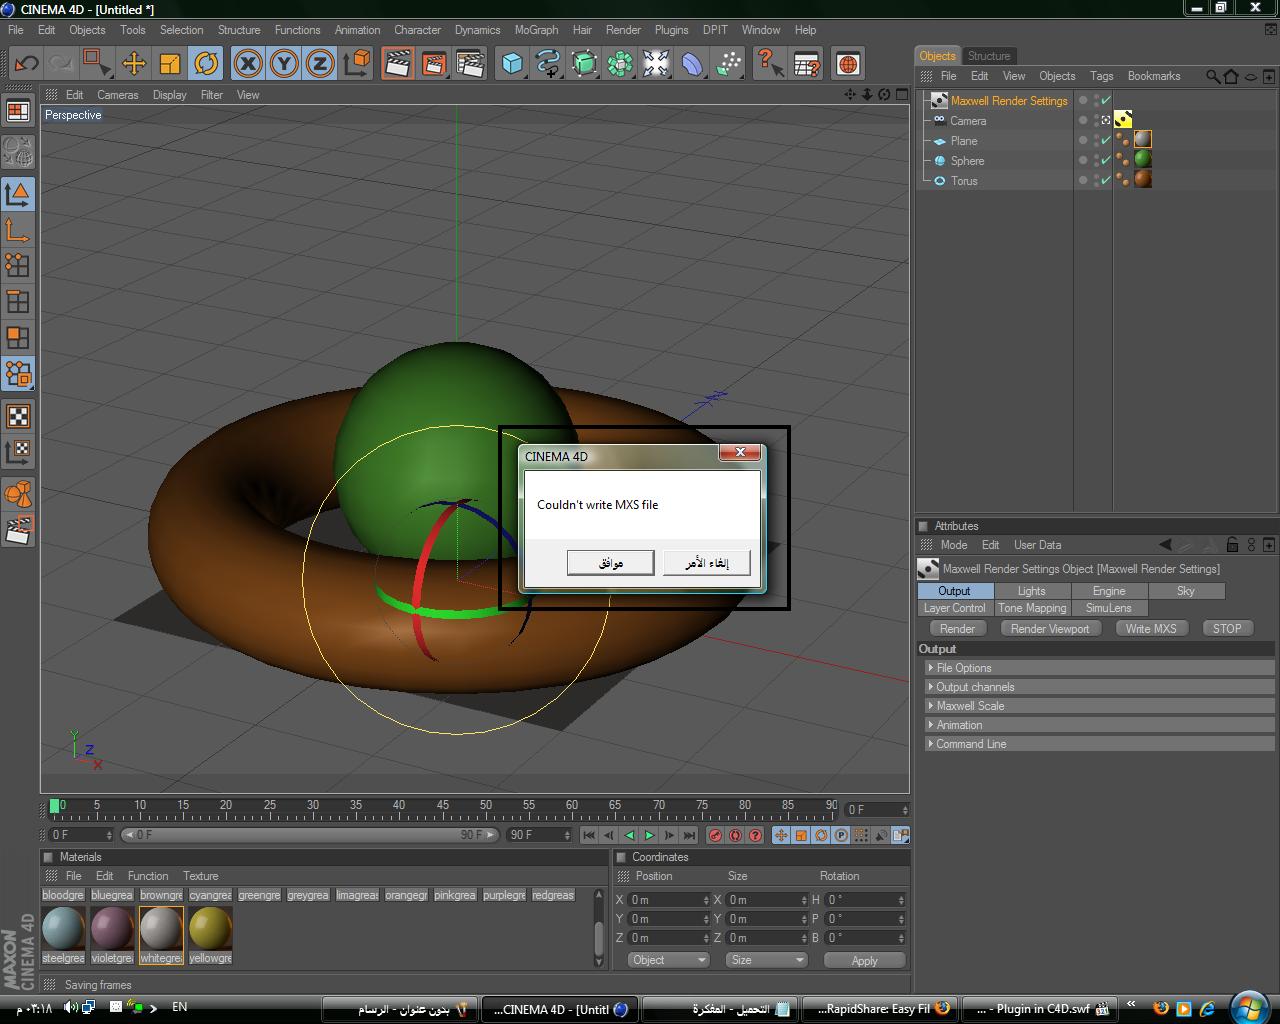This screenshot has width=1280, height=1024.
Task: Open the Size mode dropdown
Action: (x=766, y=960)
